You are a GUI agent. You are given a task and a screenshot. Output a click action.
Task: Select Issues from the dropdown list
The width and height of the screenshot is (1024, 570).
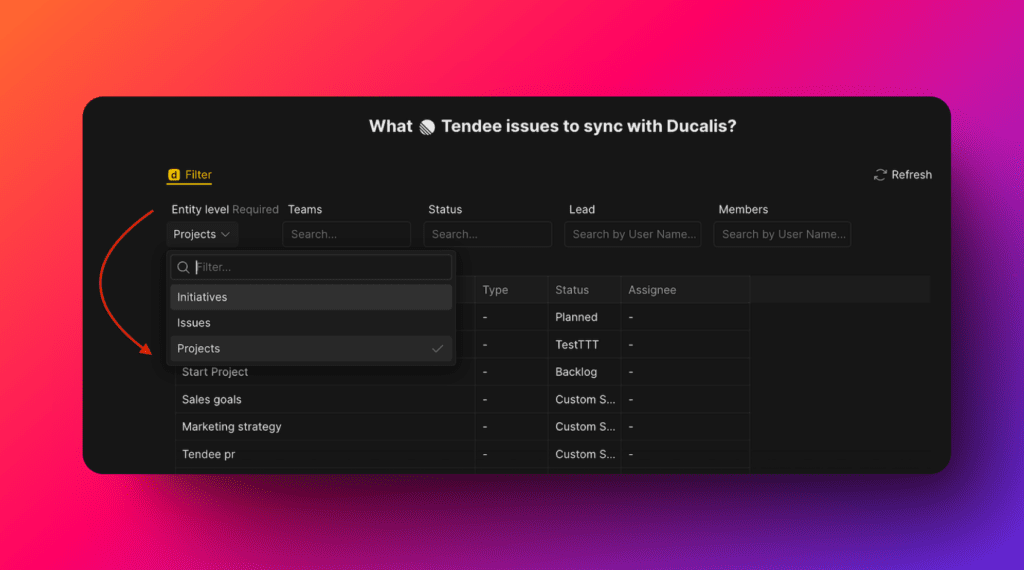[x=194, y=323]
